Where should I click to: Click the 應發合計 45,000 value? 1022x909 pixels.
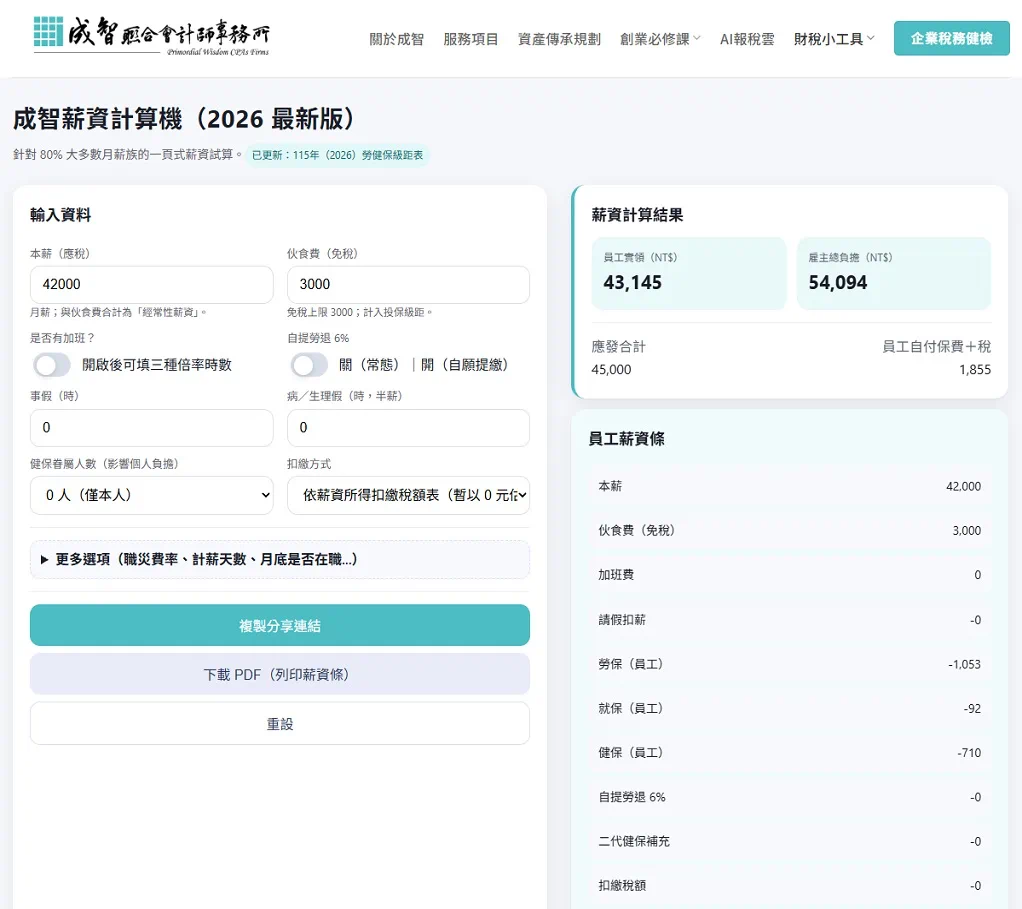611,369
